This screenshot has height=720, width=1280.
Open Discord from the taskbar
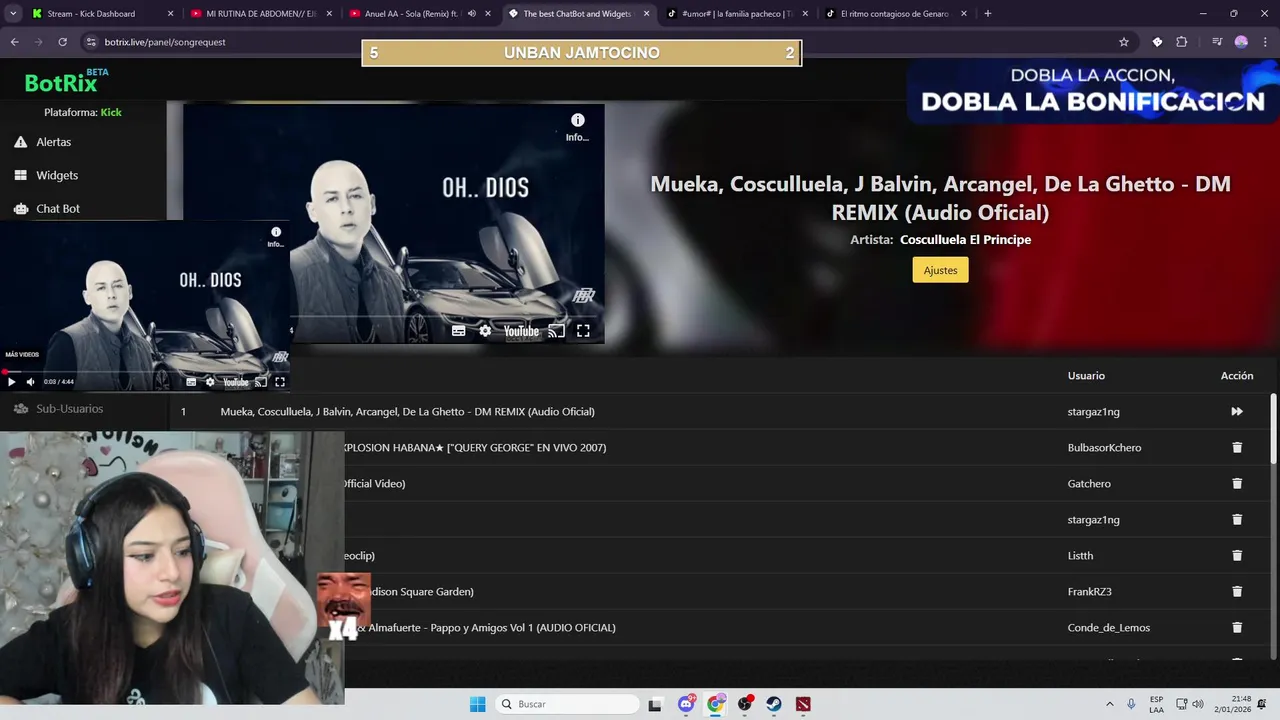pos(686,704)
